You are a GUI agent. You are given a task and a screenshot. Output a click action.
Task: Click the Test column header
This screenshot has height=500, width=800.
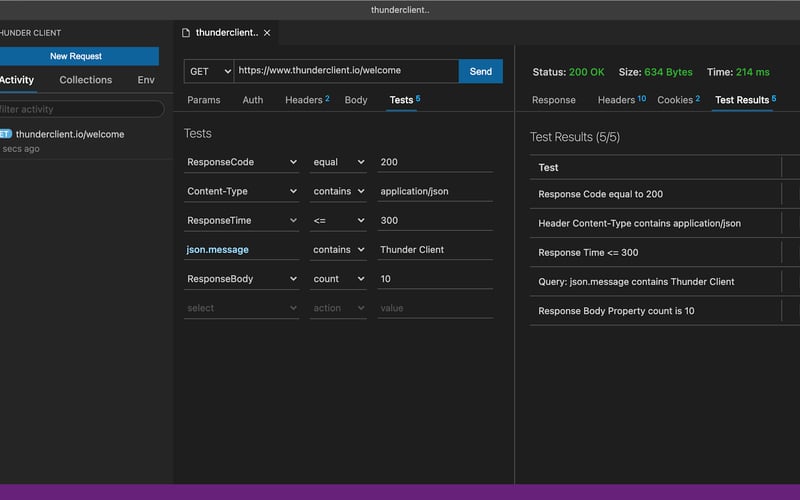coord(548,167)
